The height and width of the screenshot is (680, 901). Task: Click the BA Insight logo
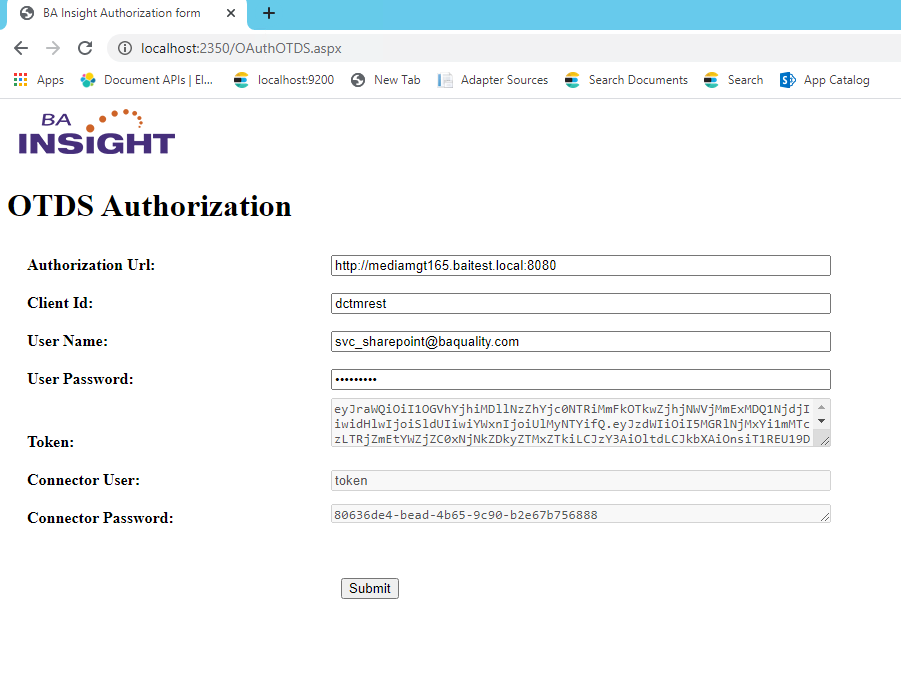click(97, 132)
